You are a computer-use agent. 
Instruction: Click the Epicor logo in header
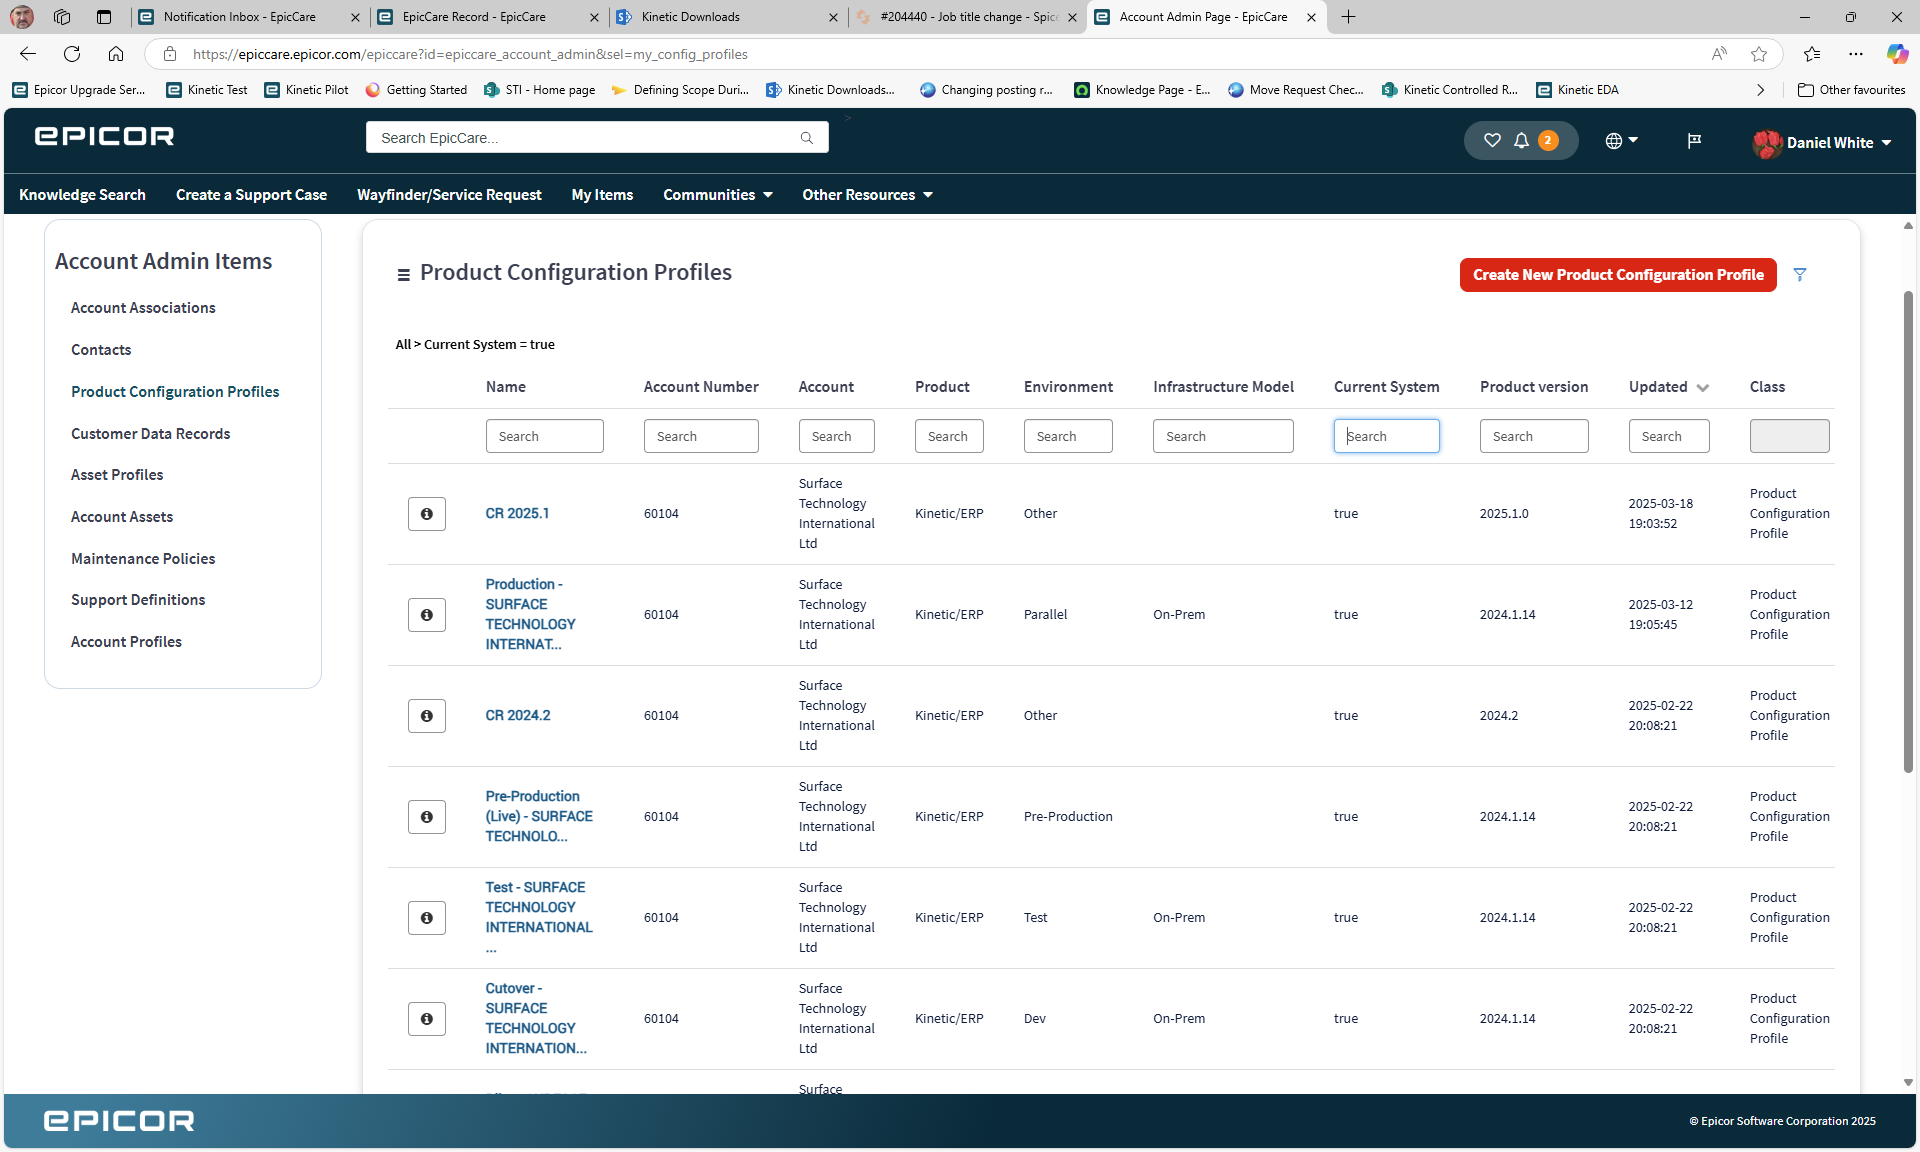click(105, 136)
